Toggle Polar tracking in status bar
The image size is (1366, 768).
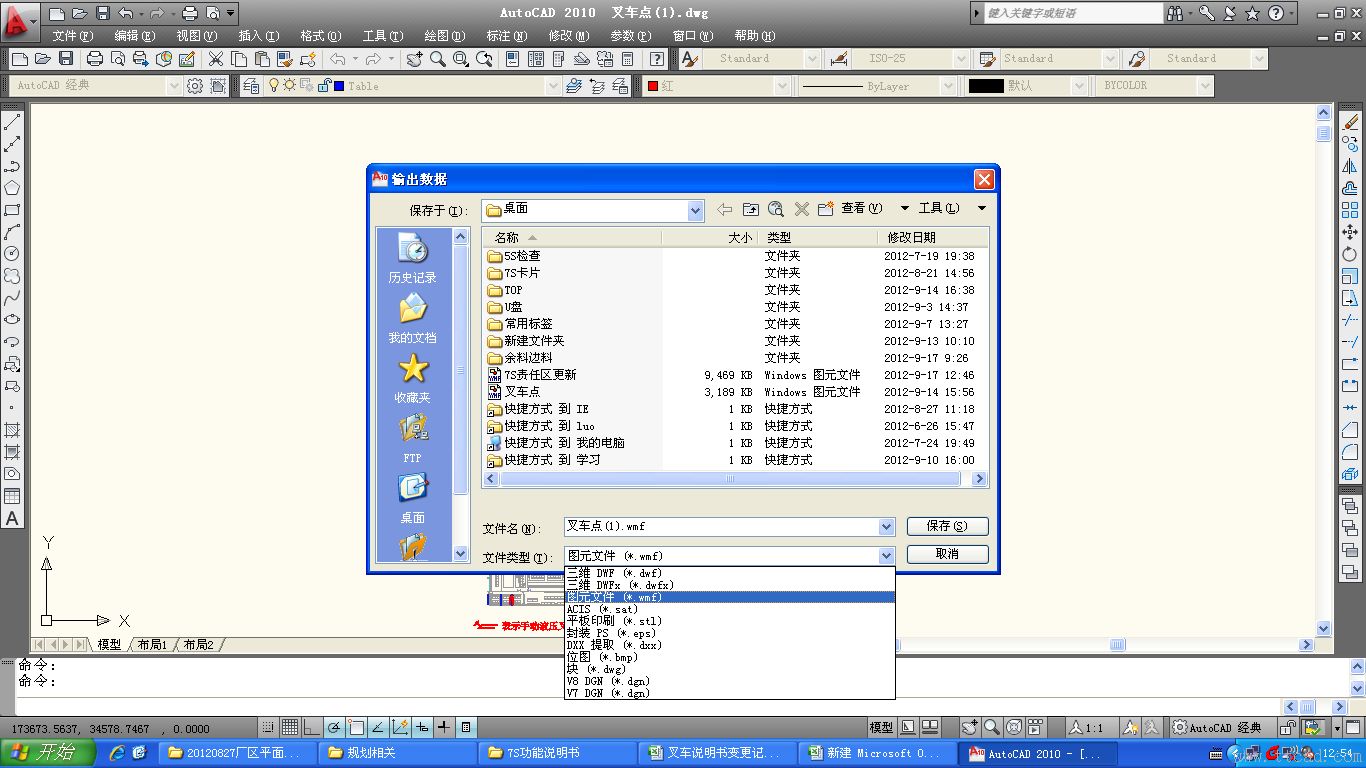334,727
